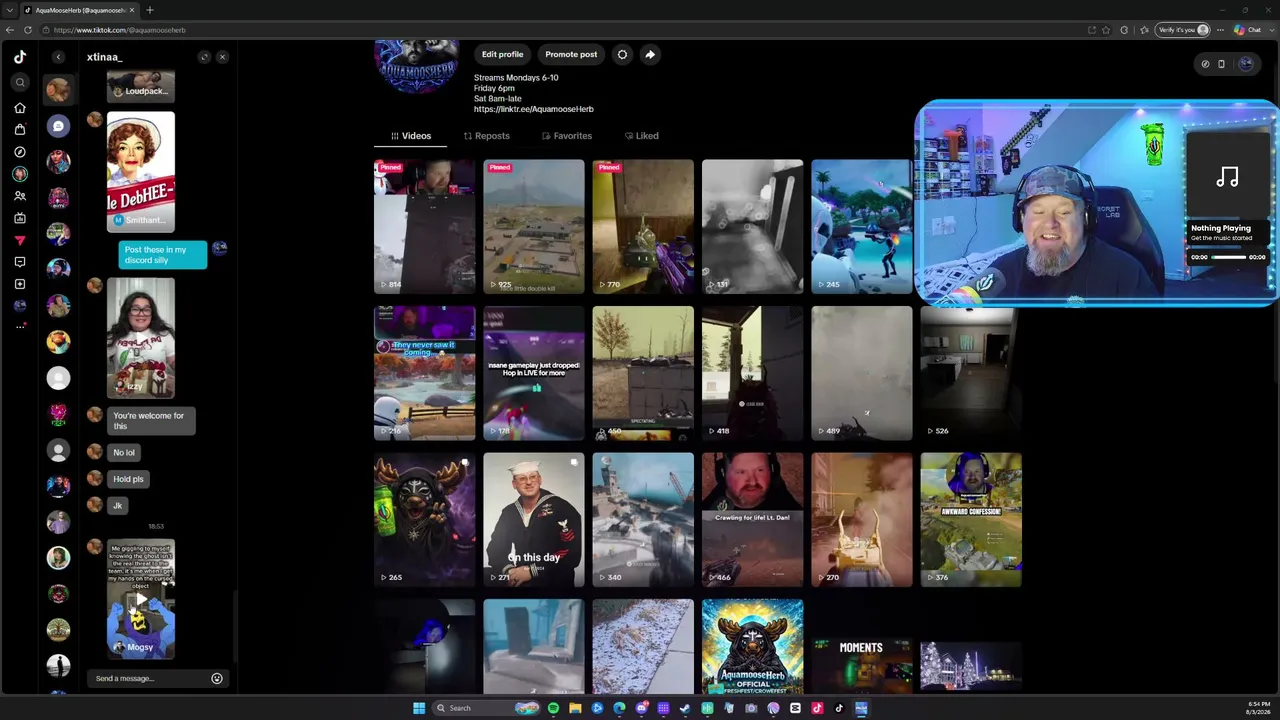
Task: Open the pinned video with 925 views
Action: 534,226
